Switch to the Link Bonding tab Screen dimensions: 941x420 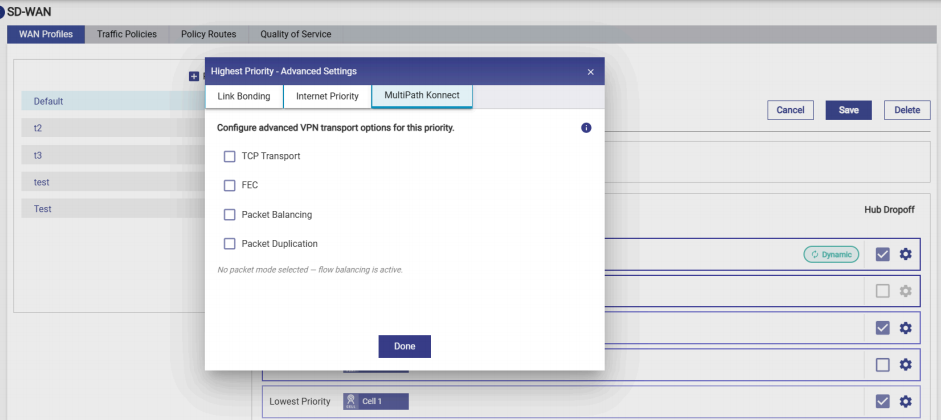[244, 96]
